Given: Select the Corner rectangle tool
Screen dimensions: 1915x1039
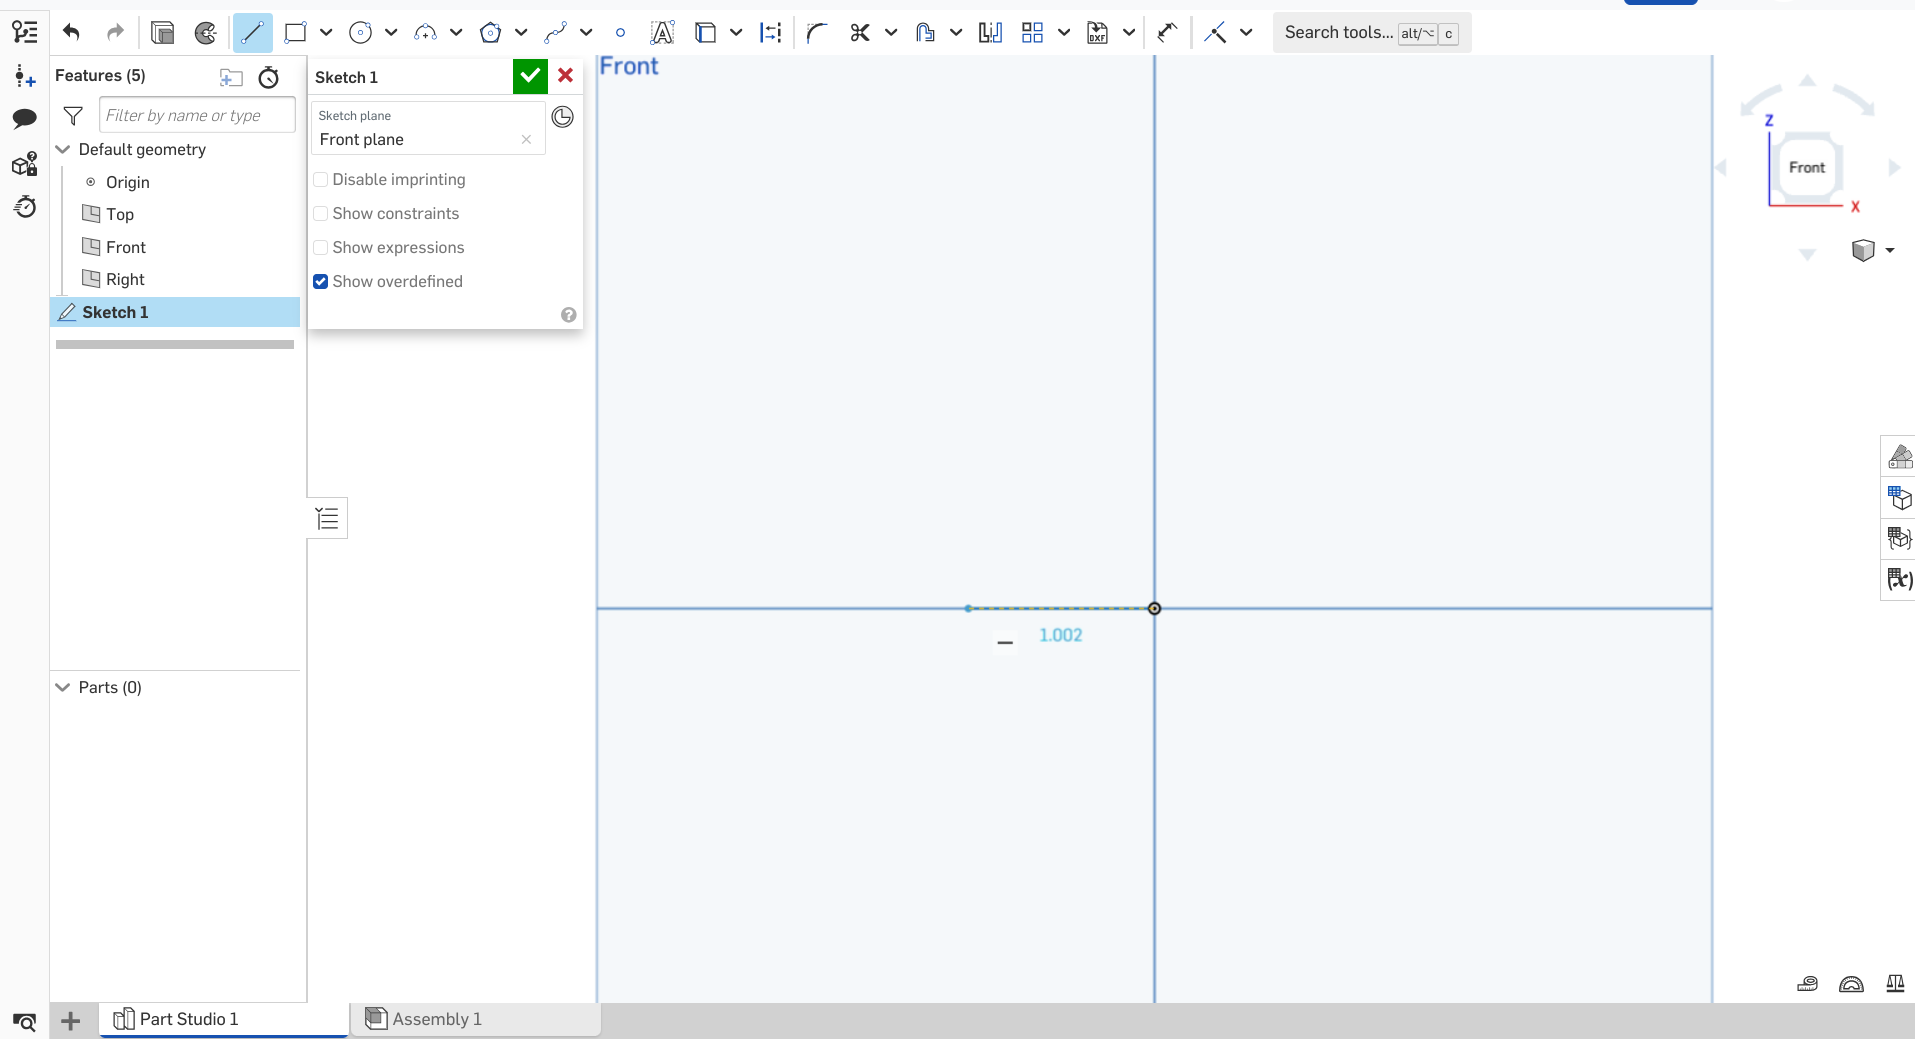Looking at the screenshot, I should (295, 33).
